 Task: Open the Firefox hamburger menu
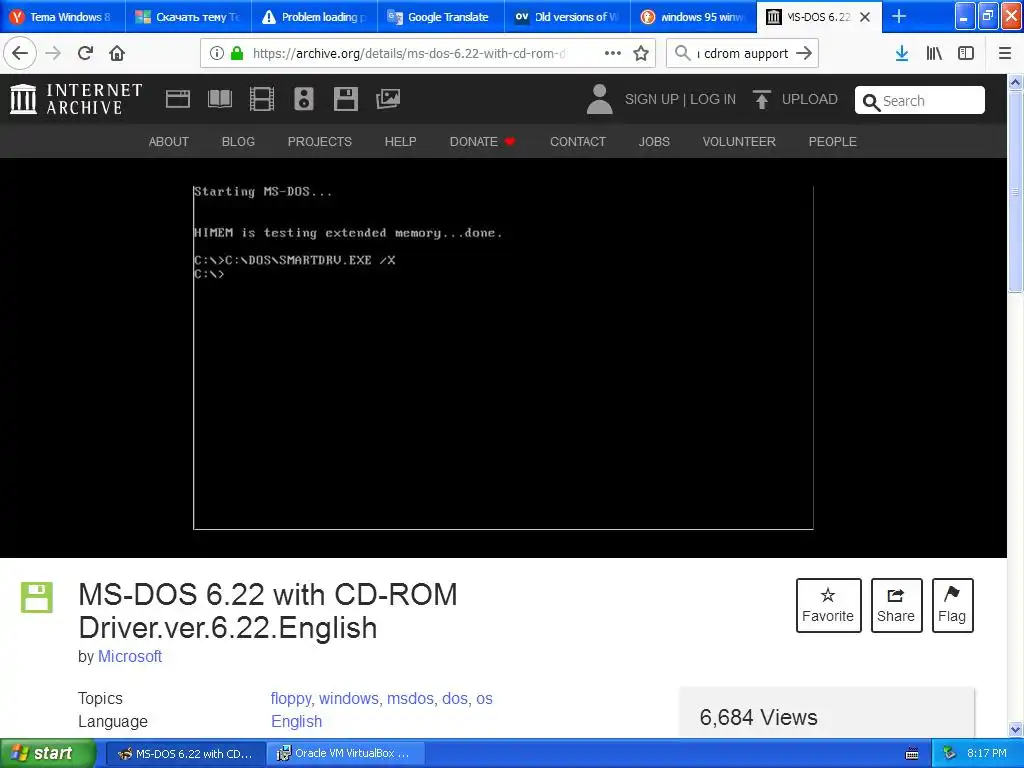coord(1005,54)
